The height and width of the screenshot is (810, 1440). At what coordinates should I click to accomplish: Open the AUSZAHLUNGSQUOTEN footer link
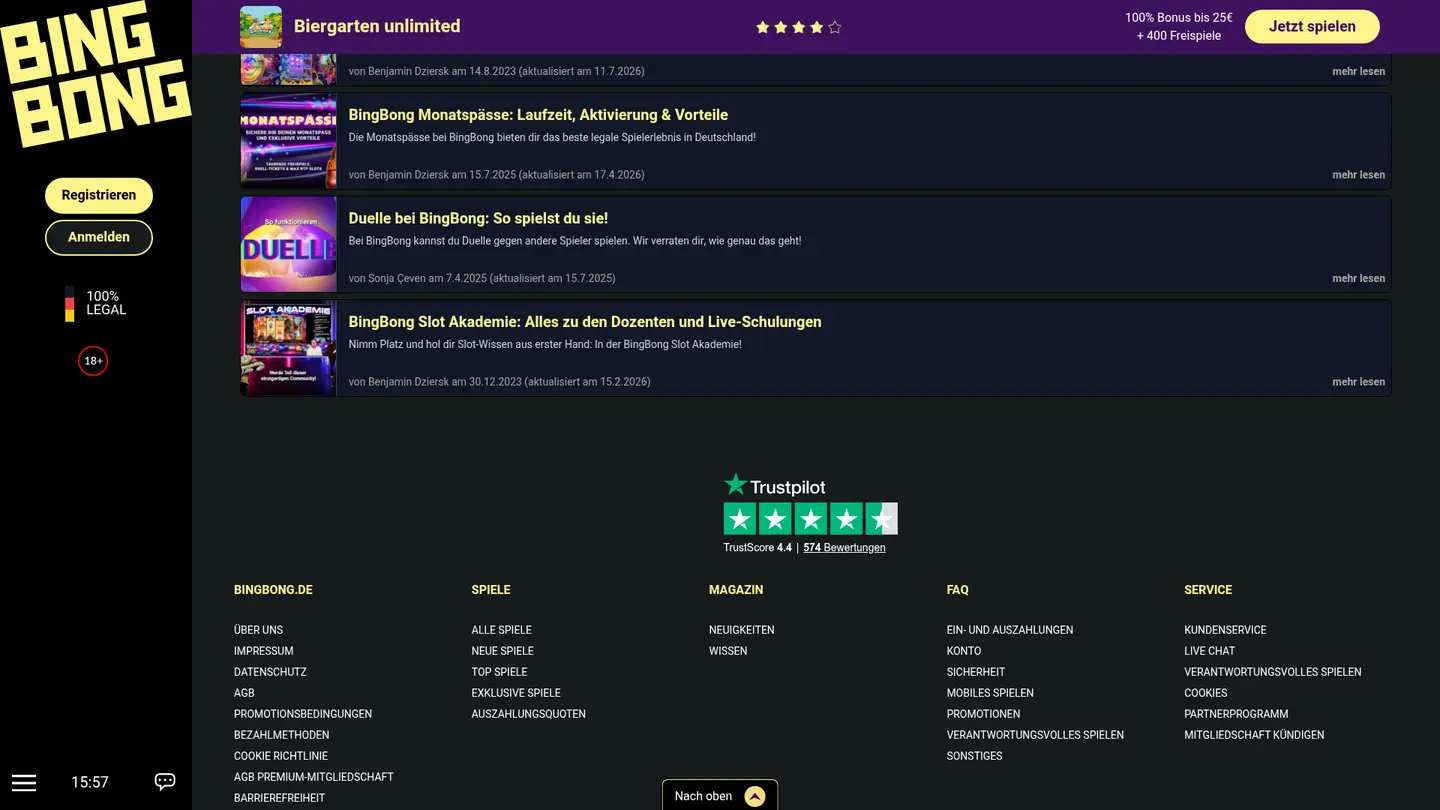(528, 714)
